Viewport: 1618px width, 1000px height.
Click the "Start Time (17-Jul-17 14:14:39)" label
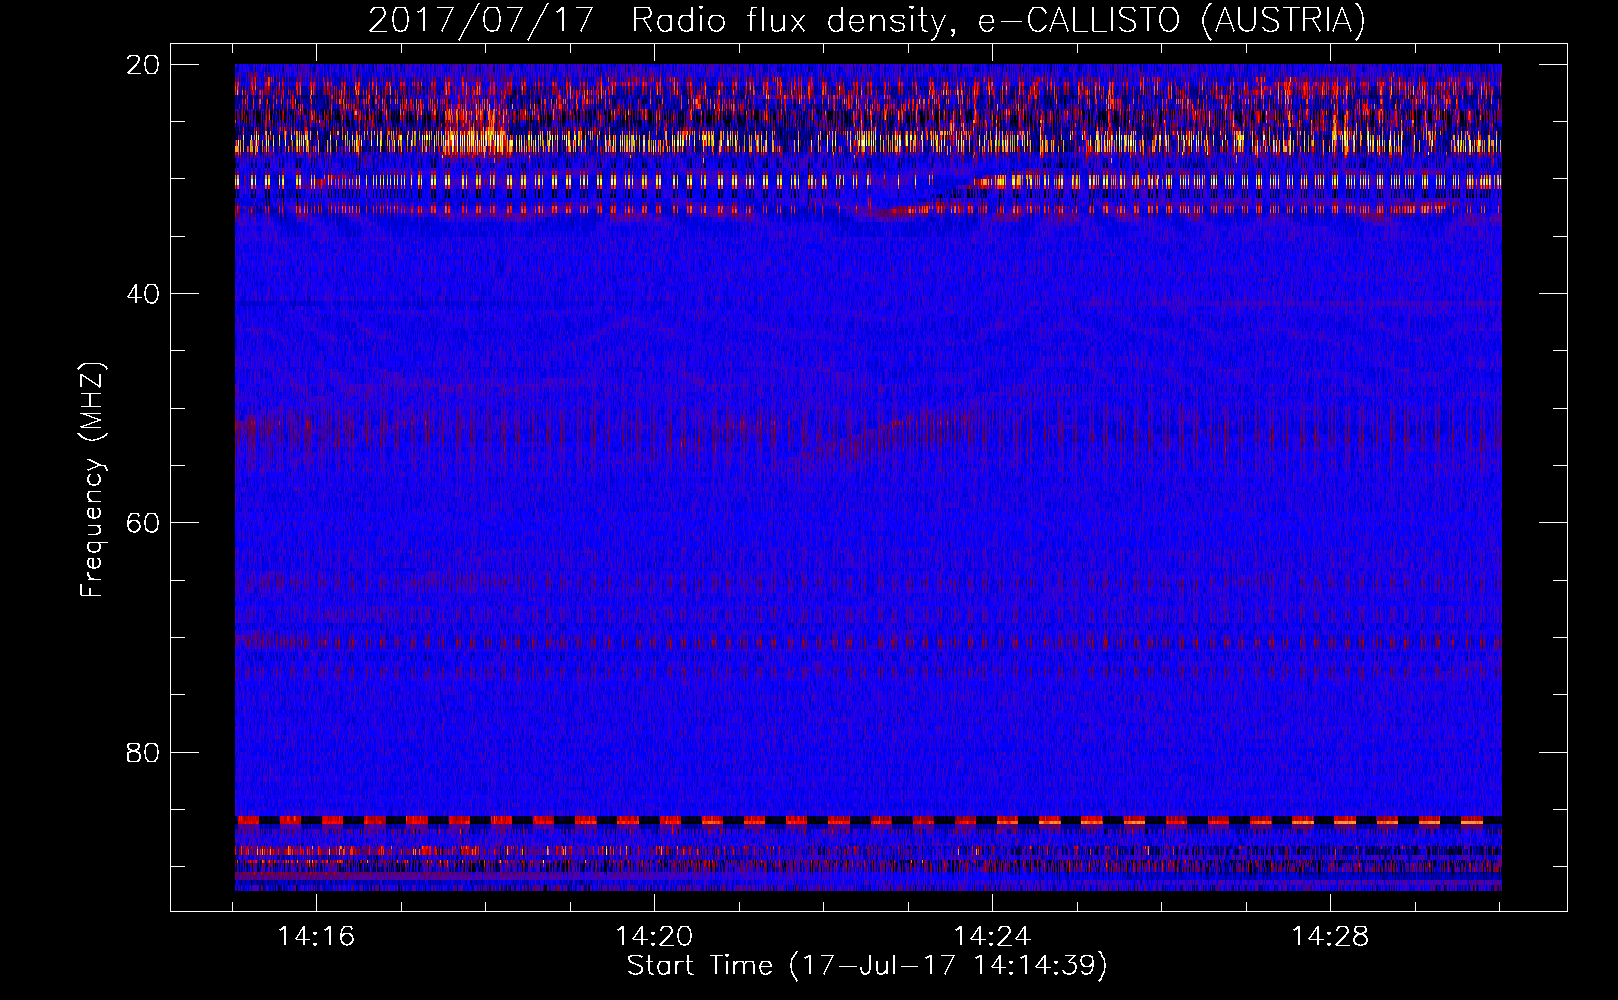tap(867, 966)
